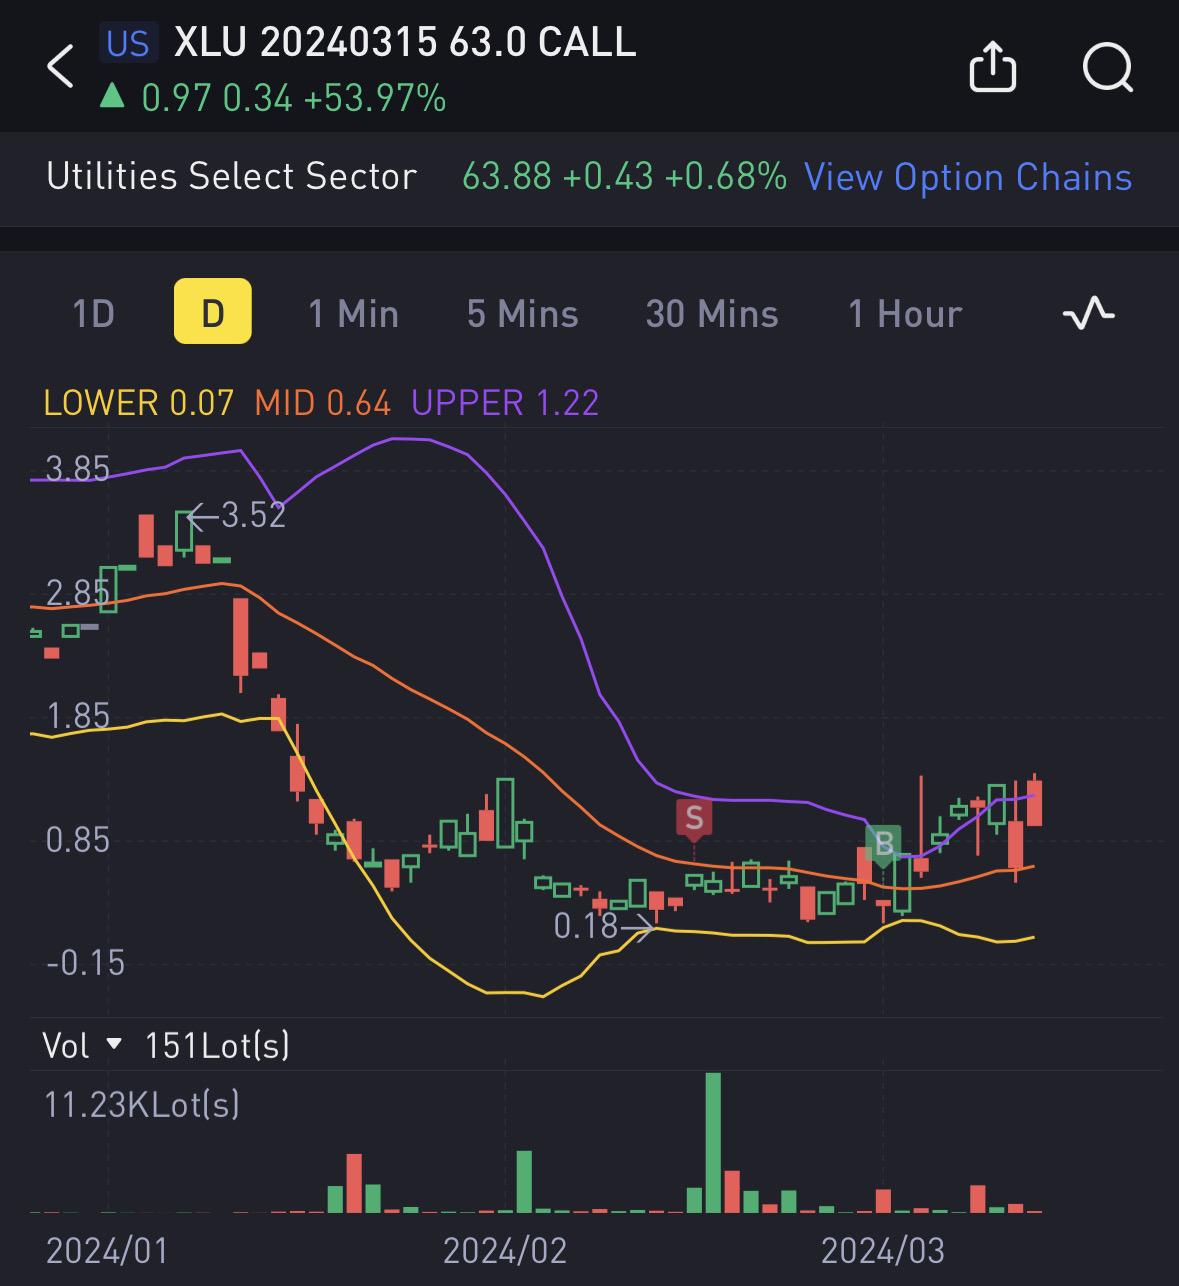1179x1286 pixels.
Task: Open Utilities Select Sector underlying quote
Action: coord(232,176)
